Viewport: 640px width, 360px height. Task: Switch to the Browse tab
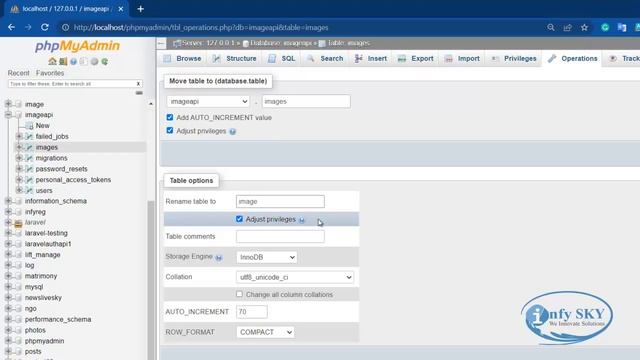point(182,59)
